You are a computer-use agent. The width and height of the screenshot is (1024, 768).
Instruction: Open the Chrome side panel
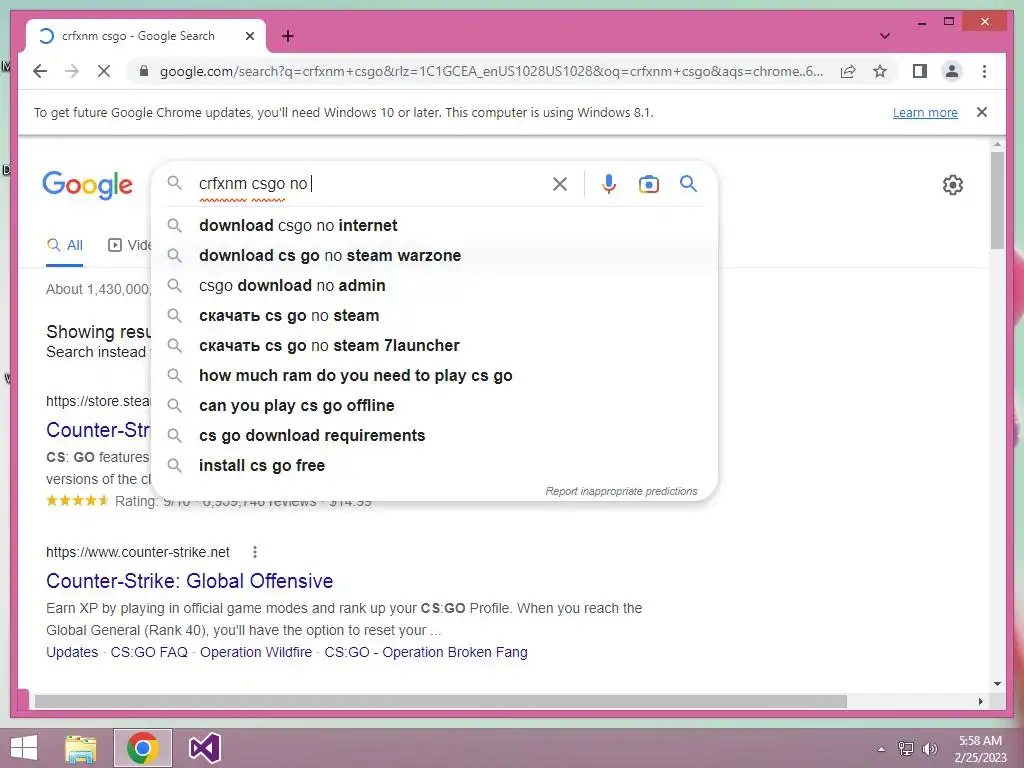coord(920,71)
